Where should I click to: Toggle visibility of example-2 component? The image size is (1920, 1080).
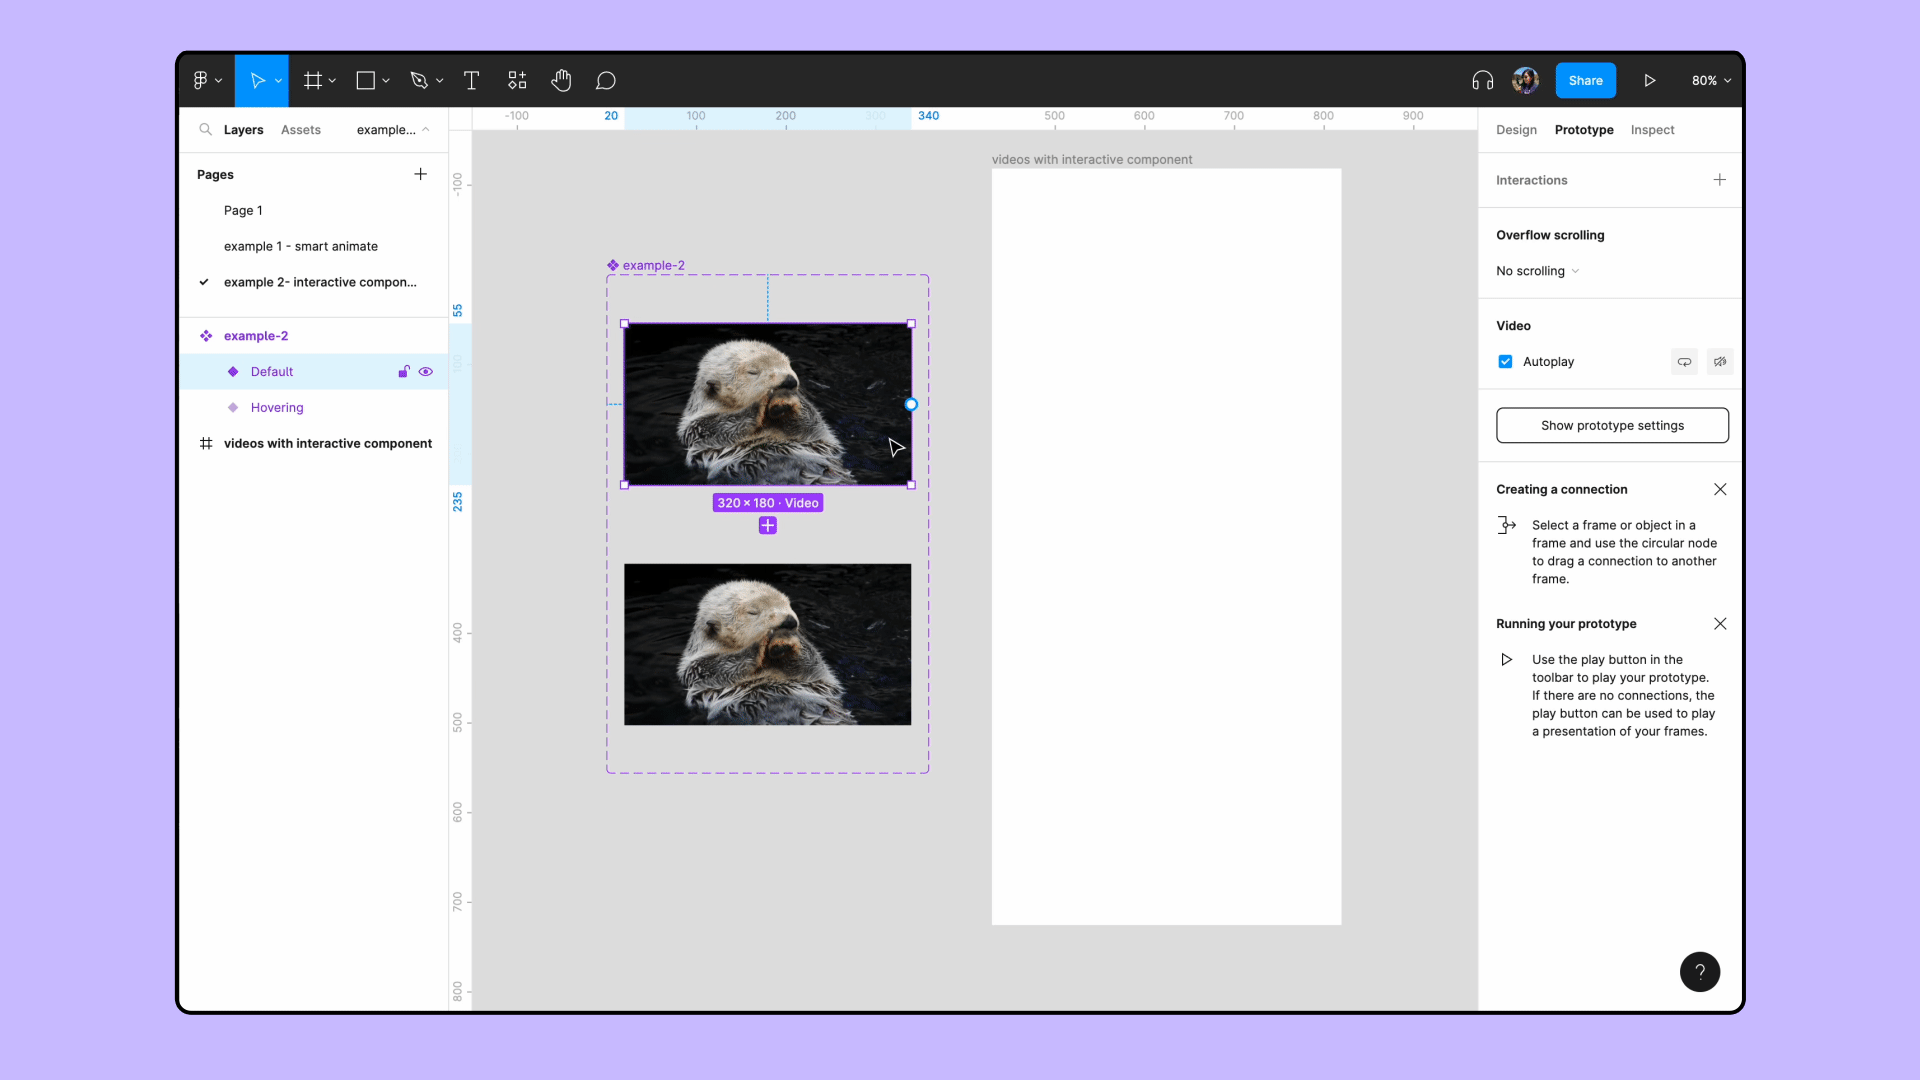(x=426, y=335)
